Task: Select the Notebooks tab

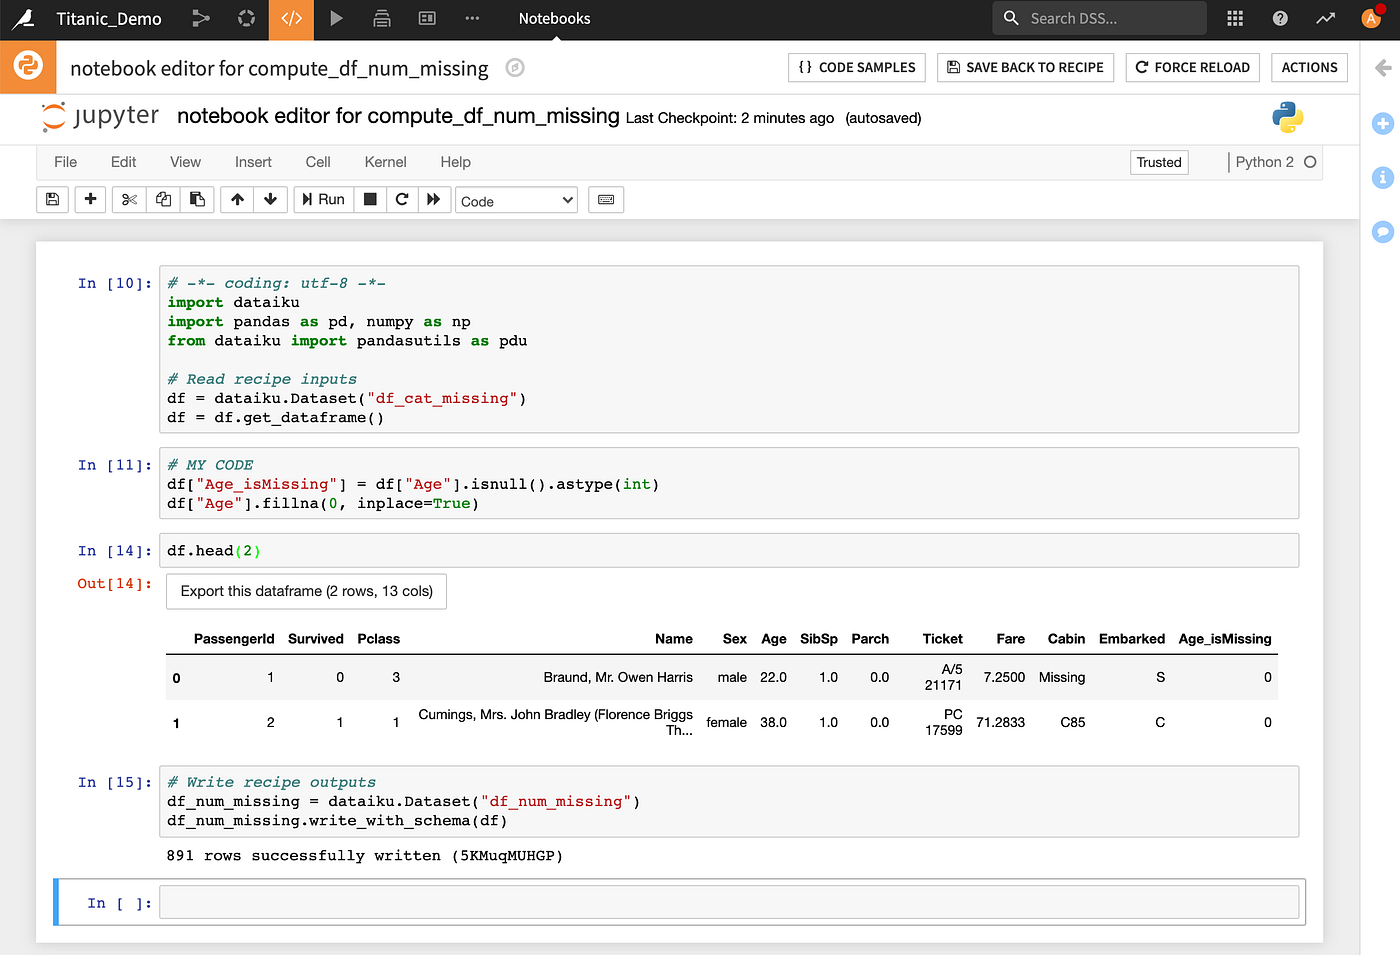Action: click(552, 18)
